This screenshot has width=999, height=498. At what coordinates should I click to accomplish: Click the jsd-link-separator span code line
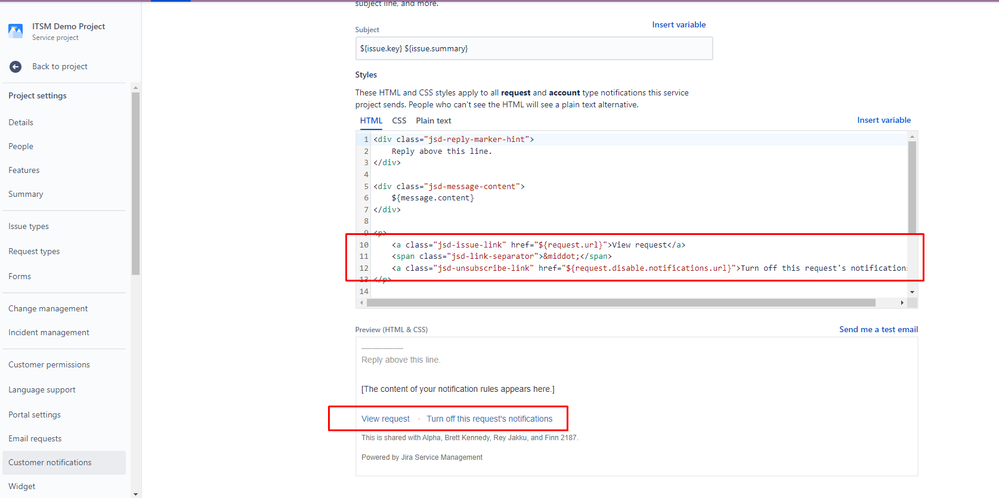(501, 257)
